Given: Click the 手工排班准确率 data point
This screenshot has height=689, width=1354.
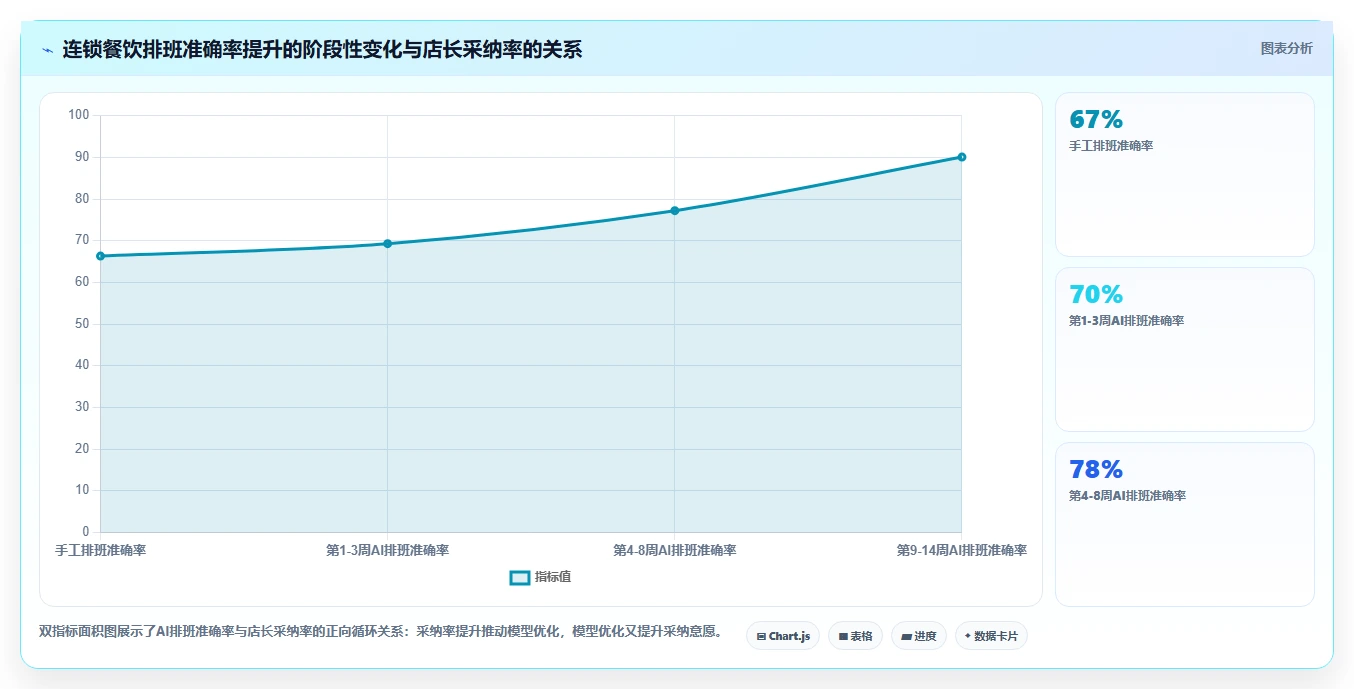Looking at the screenshot, I should click(x=100, y=256).
